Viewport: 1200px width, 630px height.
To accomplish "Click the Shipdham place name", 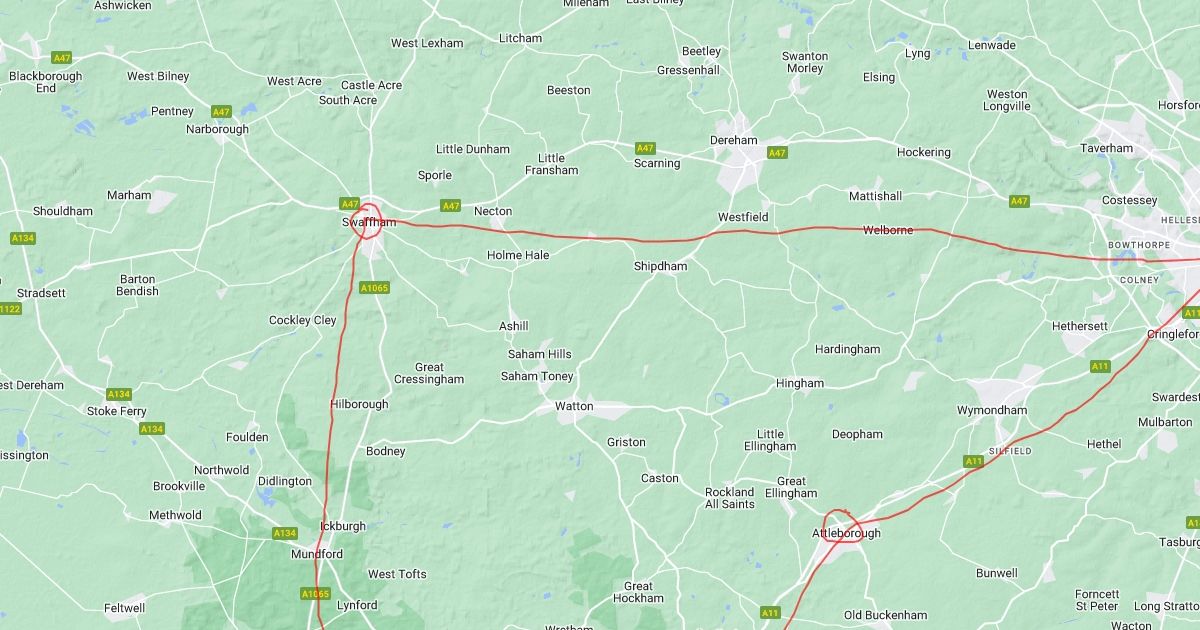I will click(x=660, y=267).
